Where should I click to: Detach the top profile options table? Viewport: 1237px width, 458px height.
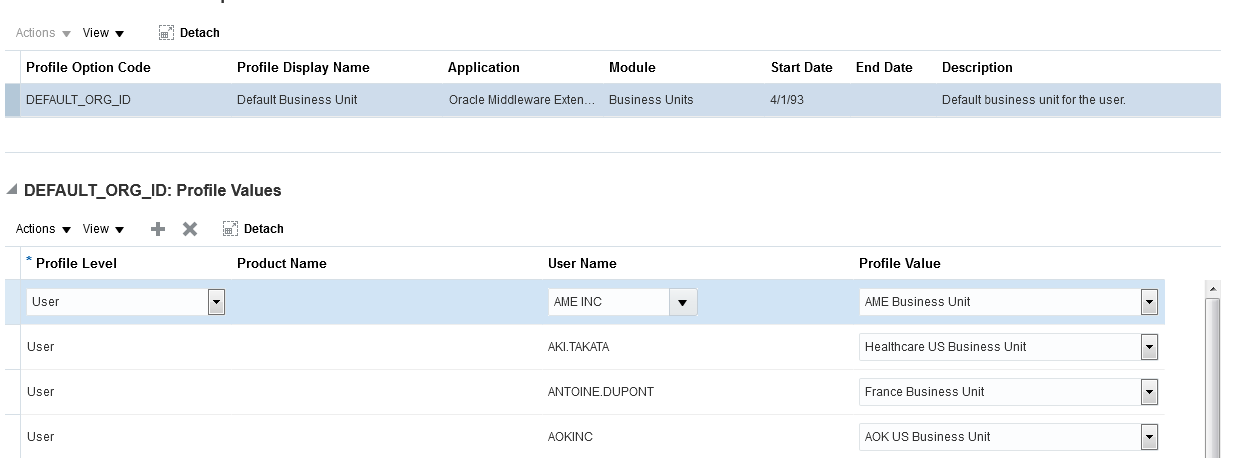tap(189, 33)
